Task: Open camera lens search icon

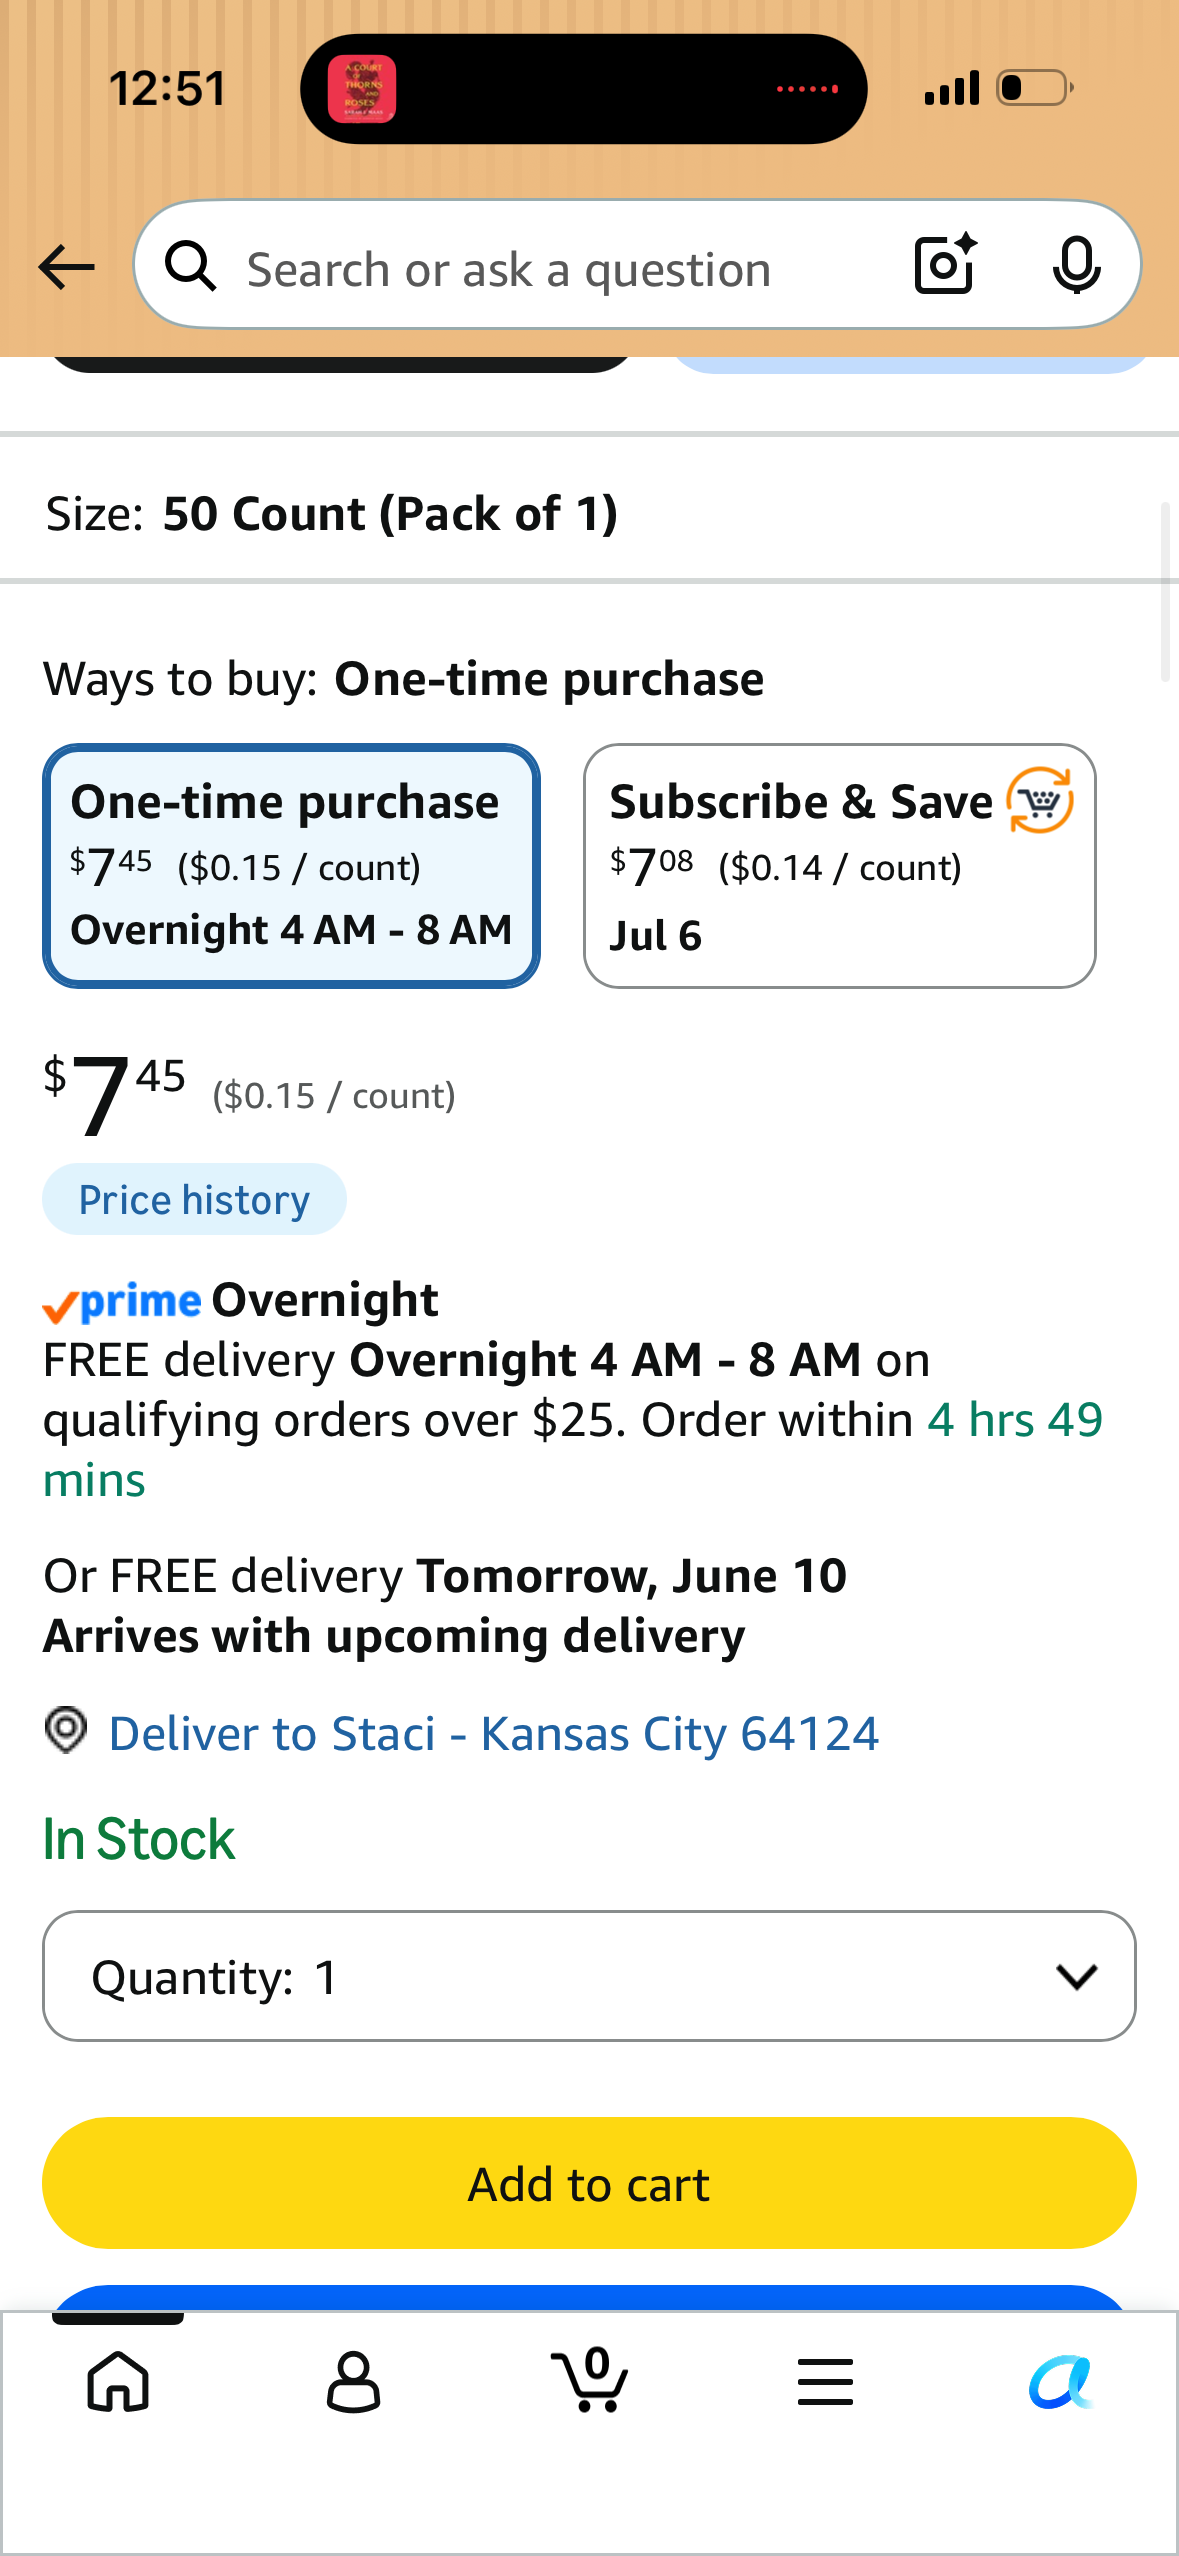Action: click(x=945, y=265)
